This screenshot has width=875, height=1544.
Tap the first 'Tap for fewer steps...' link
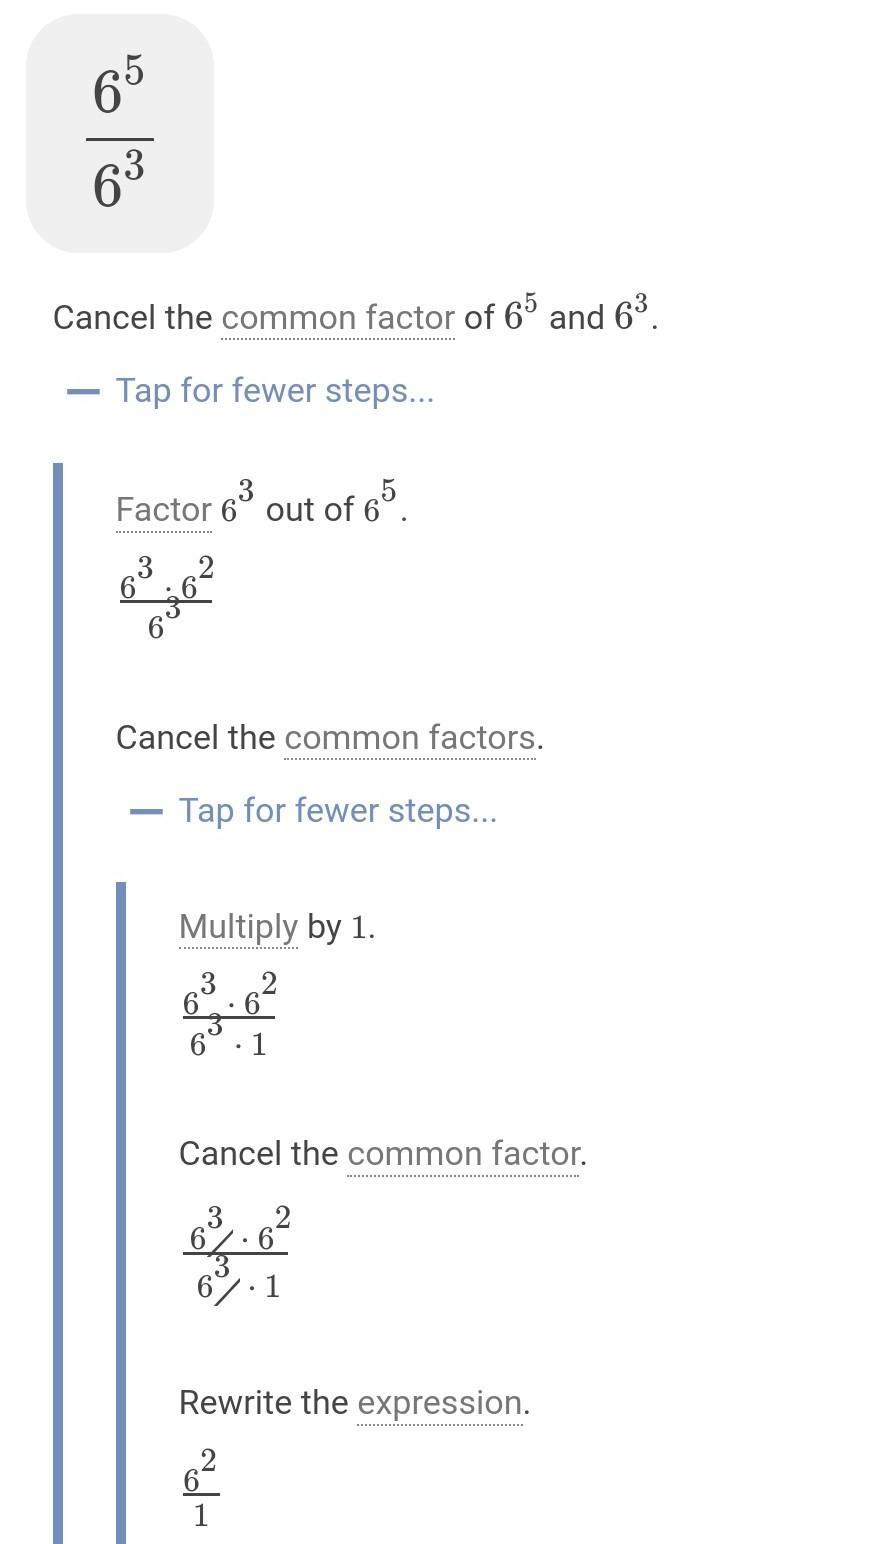tap(275, 390)
